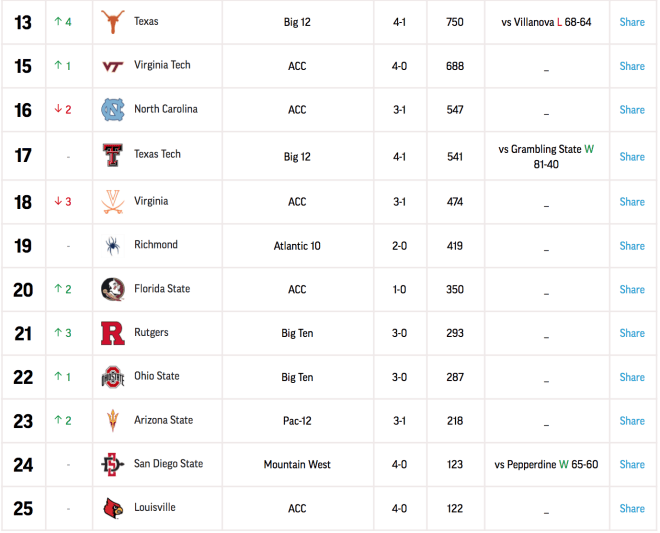The width and height of the screenshot is (660, 533).
Task: Click the Virginia Tech VT logo
Action: (x=113, y=66)
